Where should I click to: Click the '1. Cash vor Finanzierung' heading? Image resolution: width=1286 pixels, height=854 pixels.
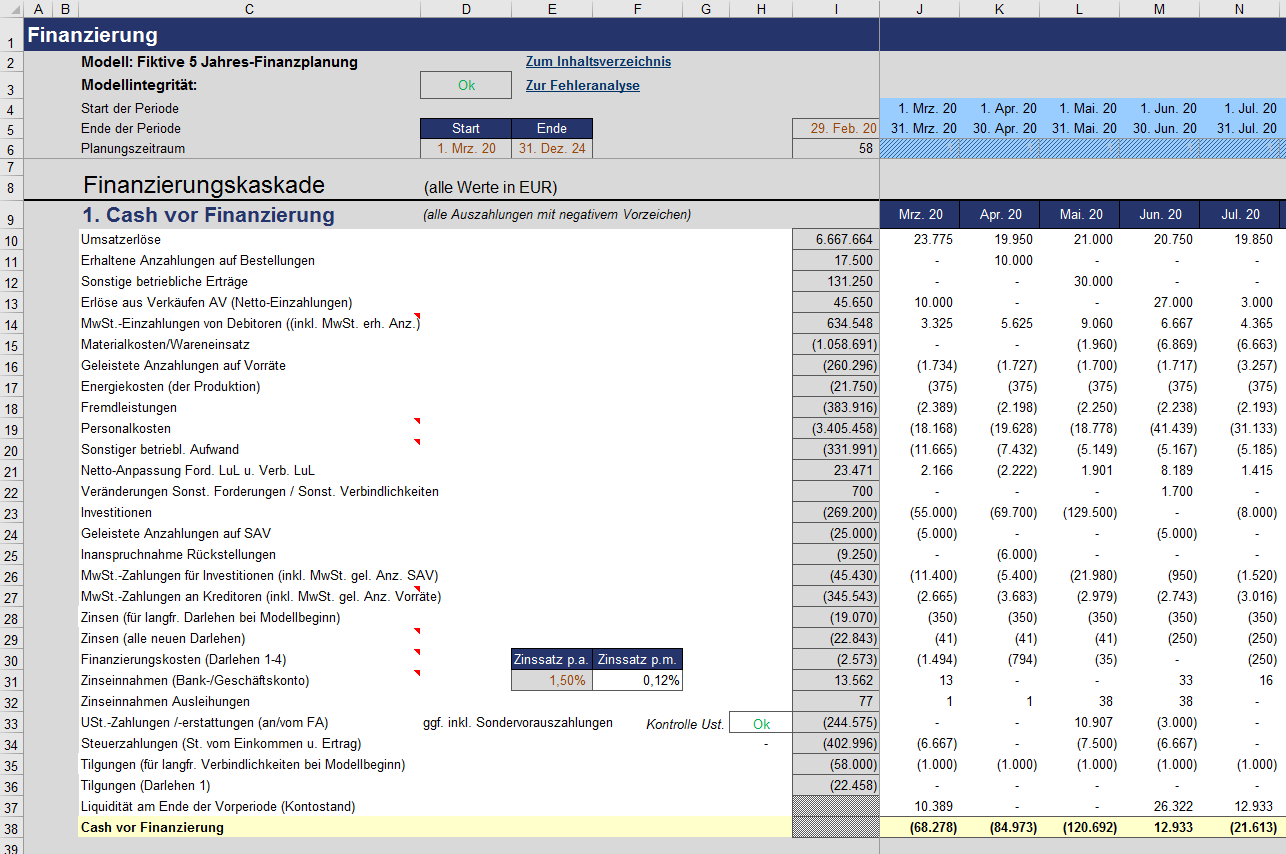(x=209, y=215)
